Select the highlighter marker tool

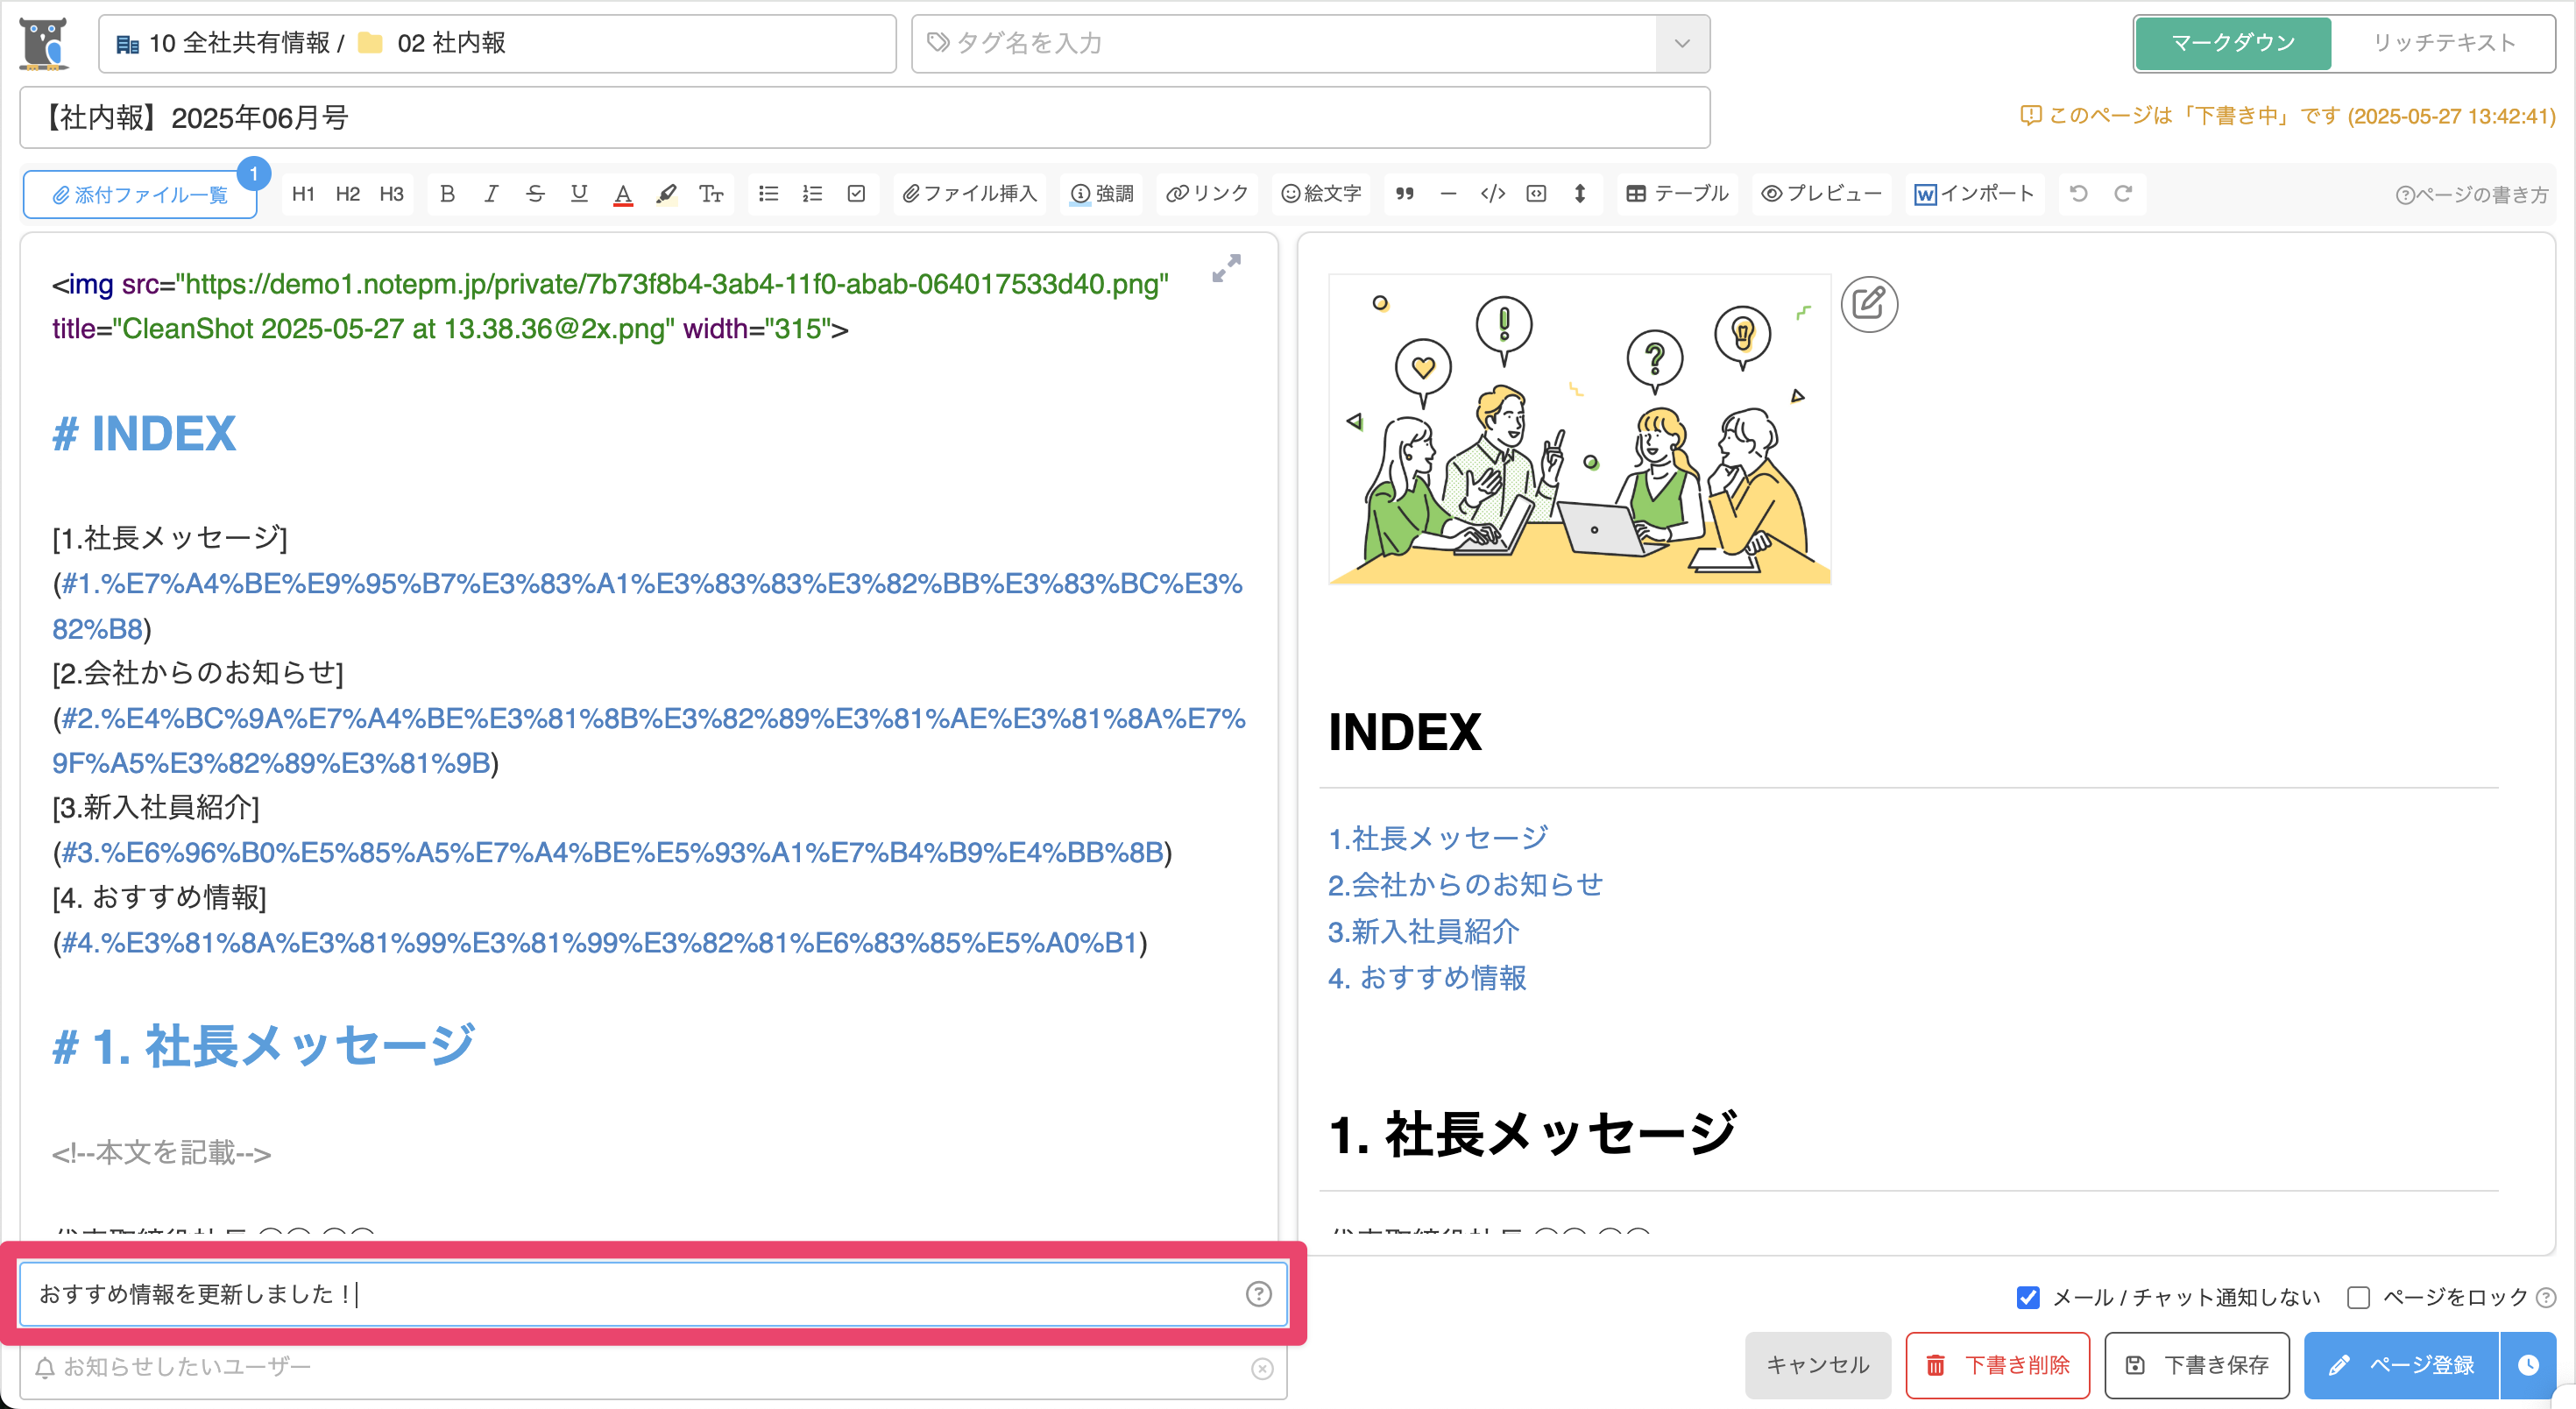coord(667,194)
